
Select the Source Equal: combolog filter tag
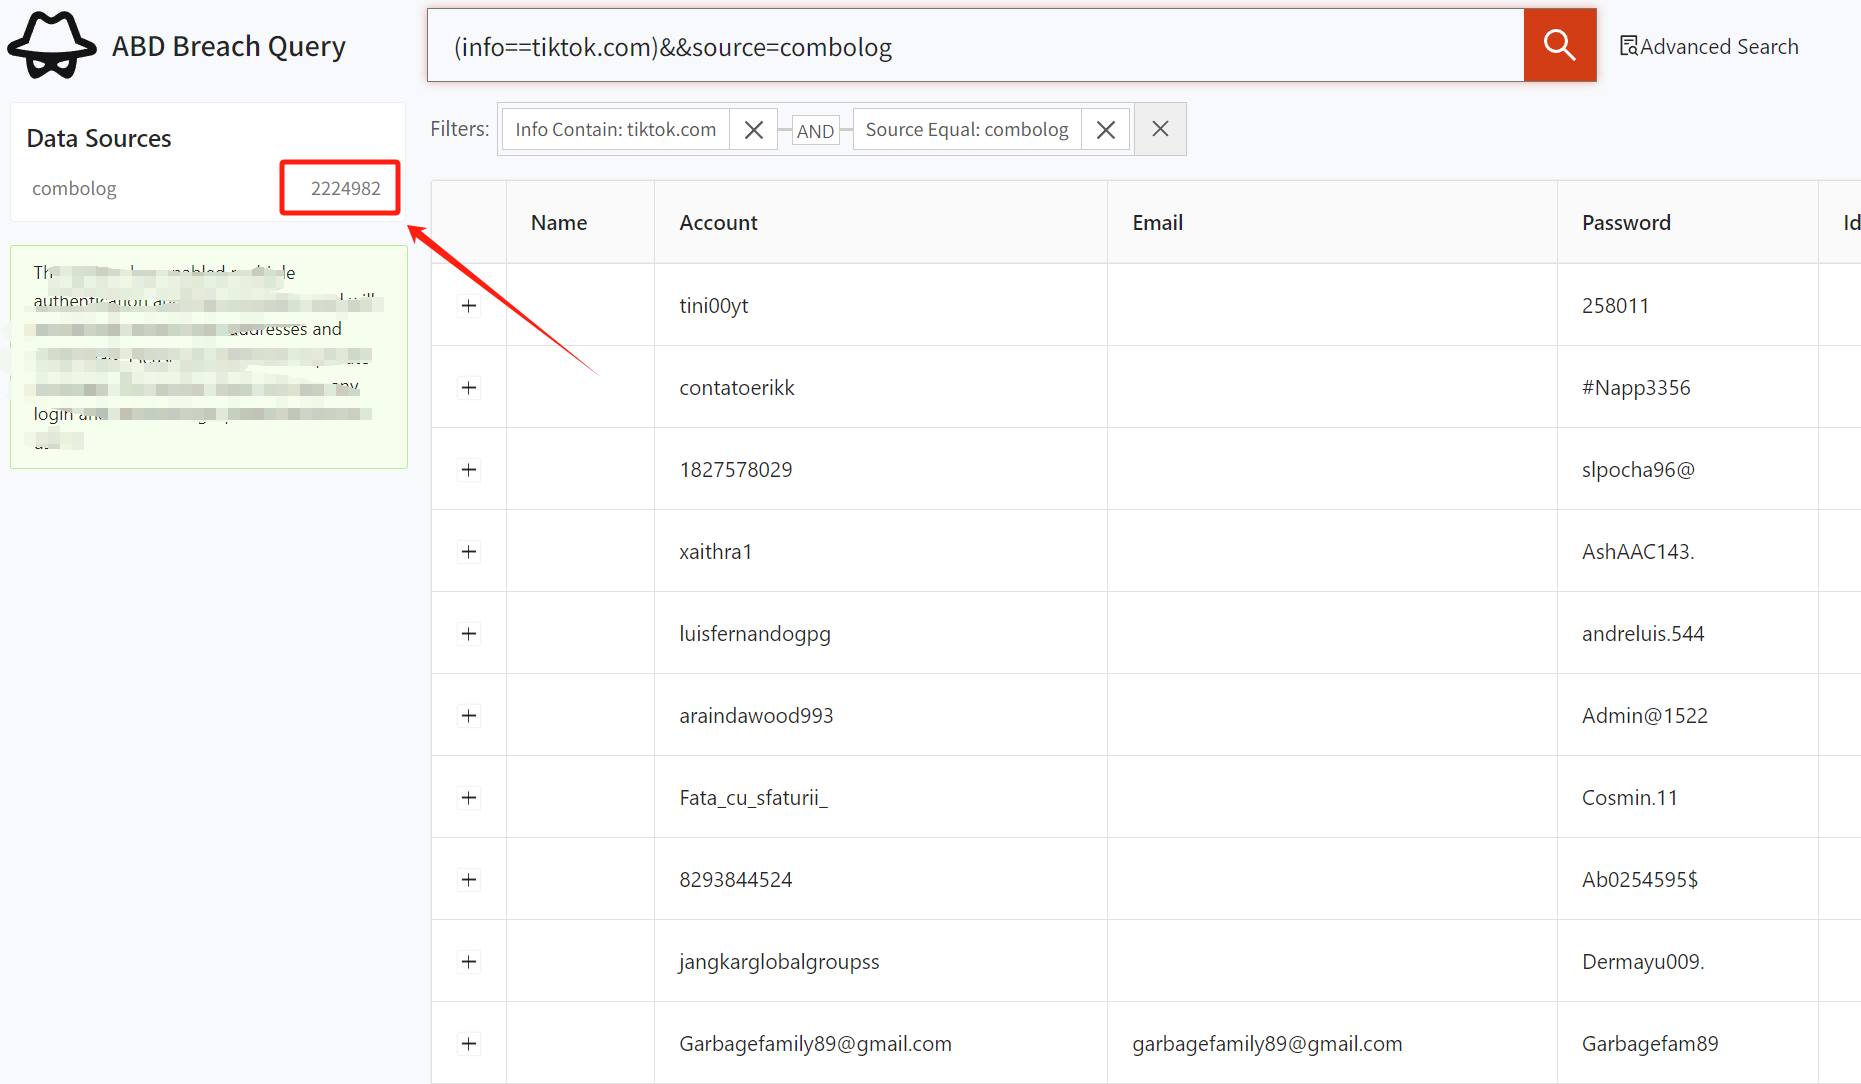pos(967,130)
